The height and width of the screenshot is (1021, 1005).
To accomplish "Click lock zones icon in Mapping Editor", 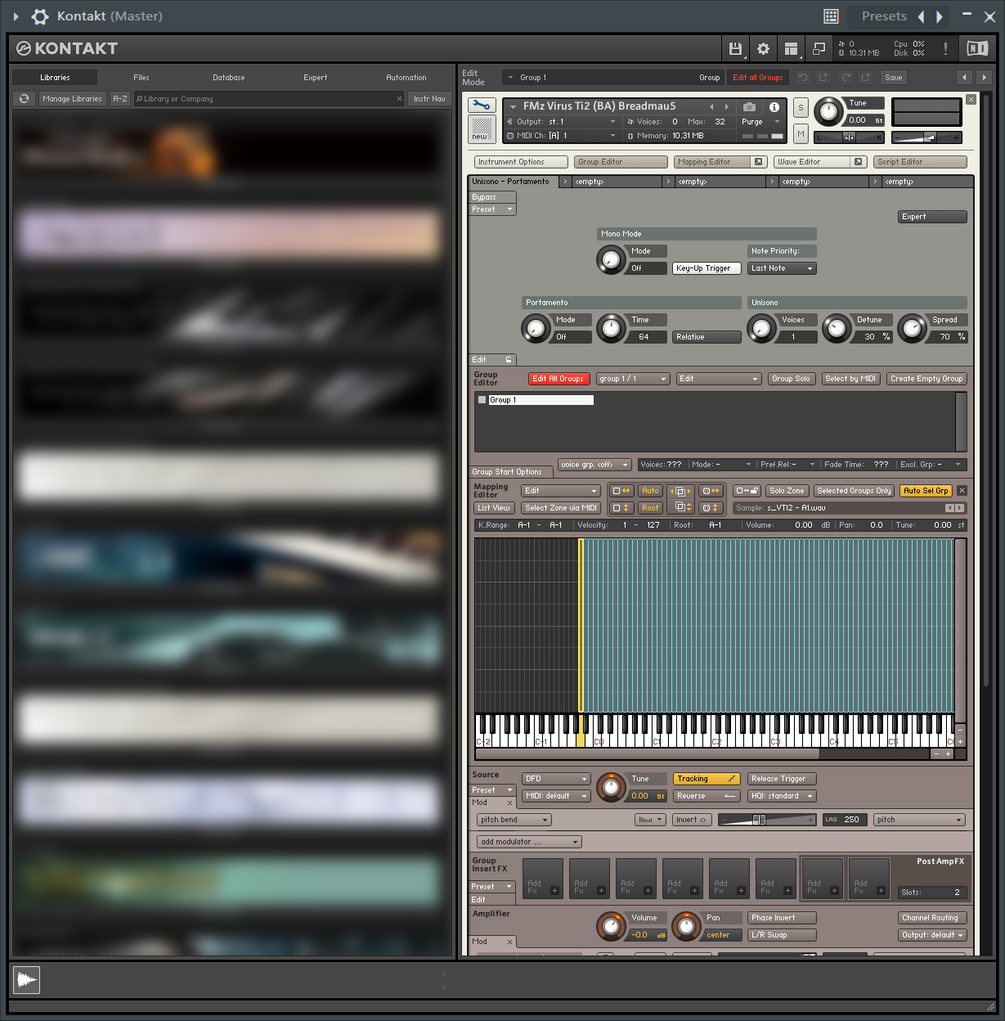I will pyautogui.click(x=747, y=491).
